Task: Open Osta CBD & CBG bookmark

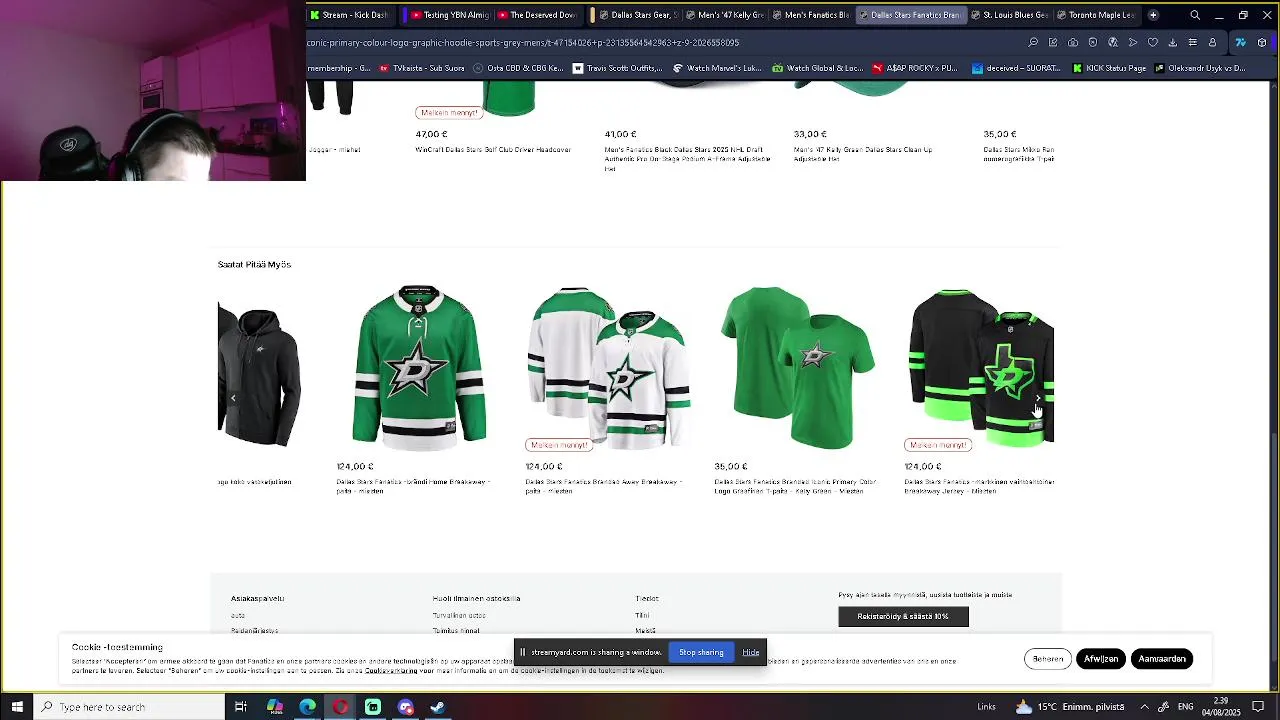Action: point(518,68)
